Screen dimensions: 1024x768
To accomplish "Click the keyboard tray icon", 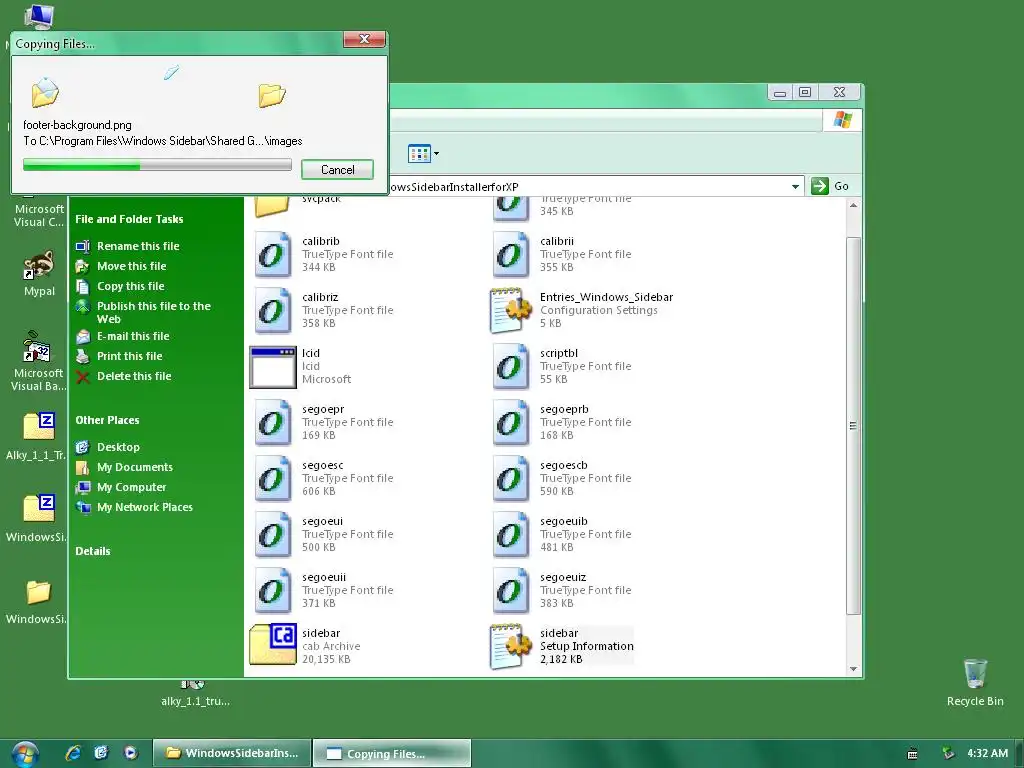I will pos(912,754).
